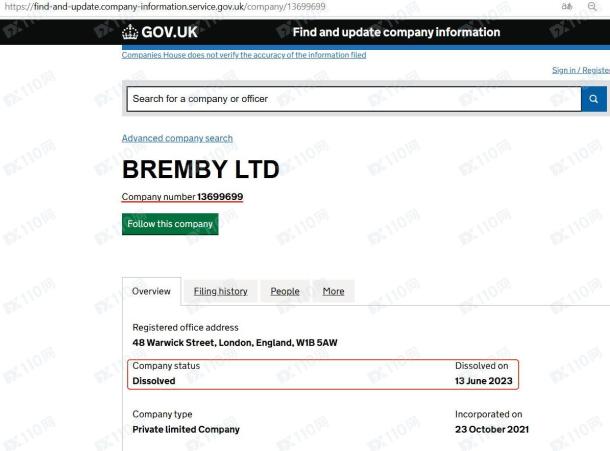The height and width of the screenshot is (451, 610).
Task: Open the More tab
Action: tap(333, 291)
